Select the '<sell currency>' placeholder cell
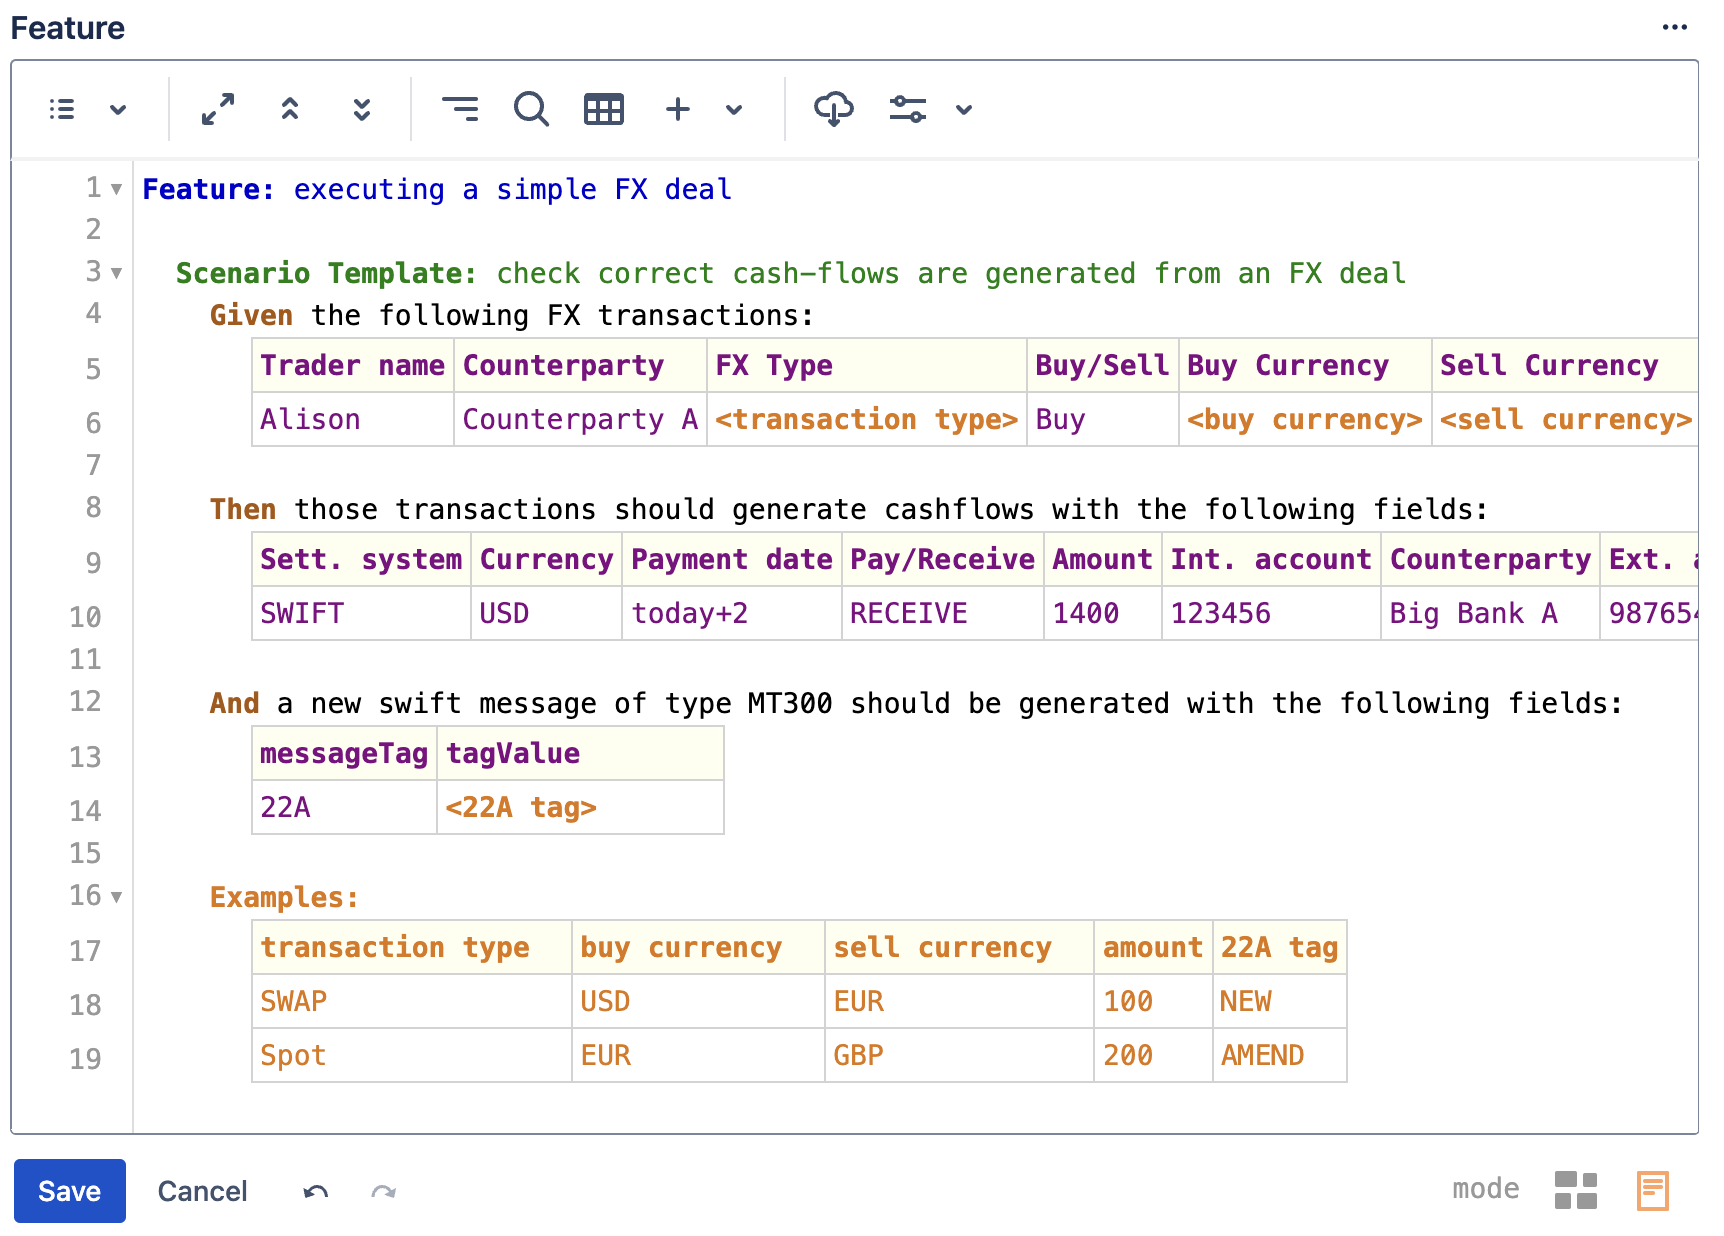This screenshot has width=1724, height=1236. coord(1566,419)
